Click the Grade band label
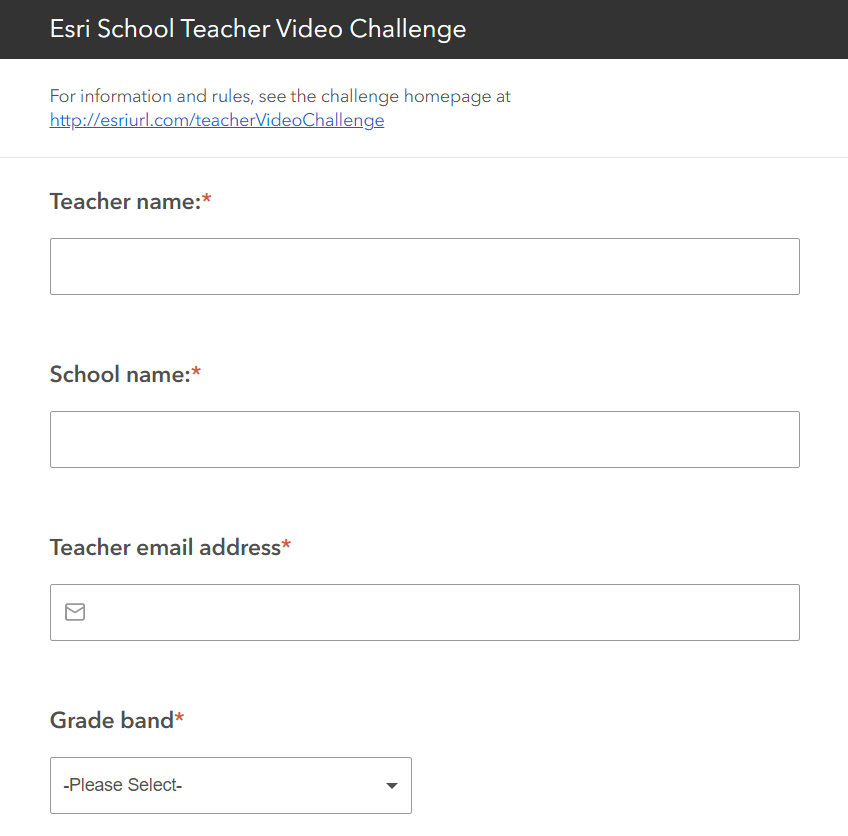848x836 pixels. 112,721
